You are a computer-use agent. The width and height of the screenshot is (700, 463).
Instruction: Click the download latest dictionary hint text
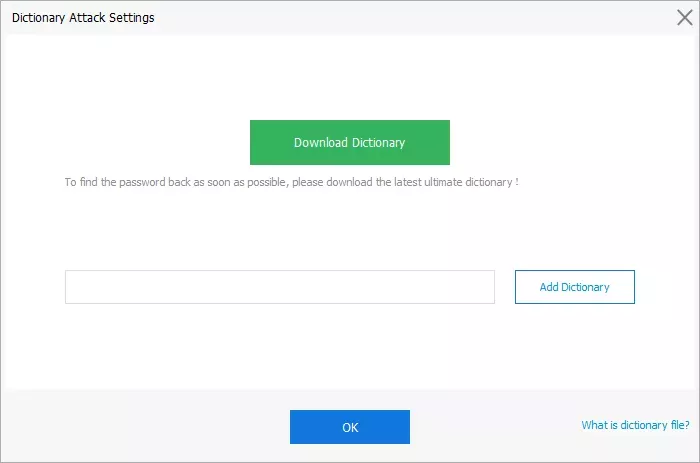(x=292, y=183)
